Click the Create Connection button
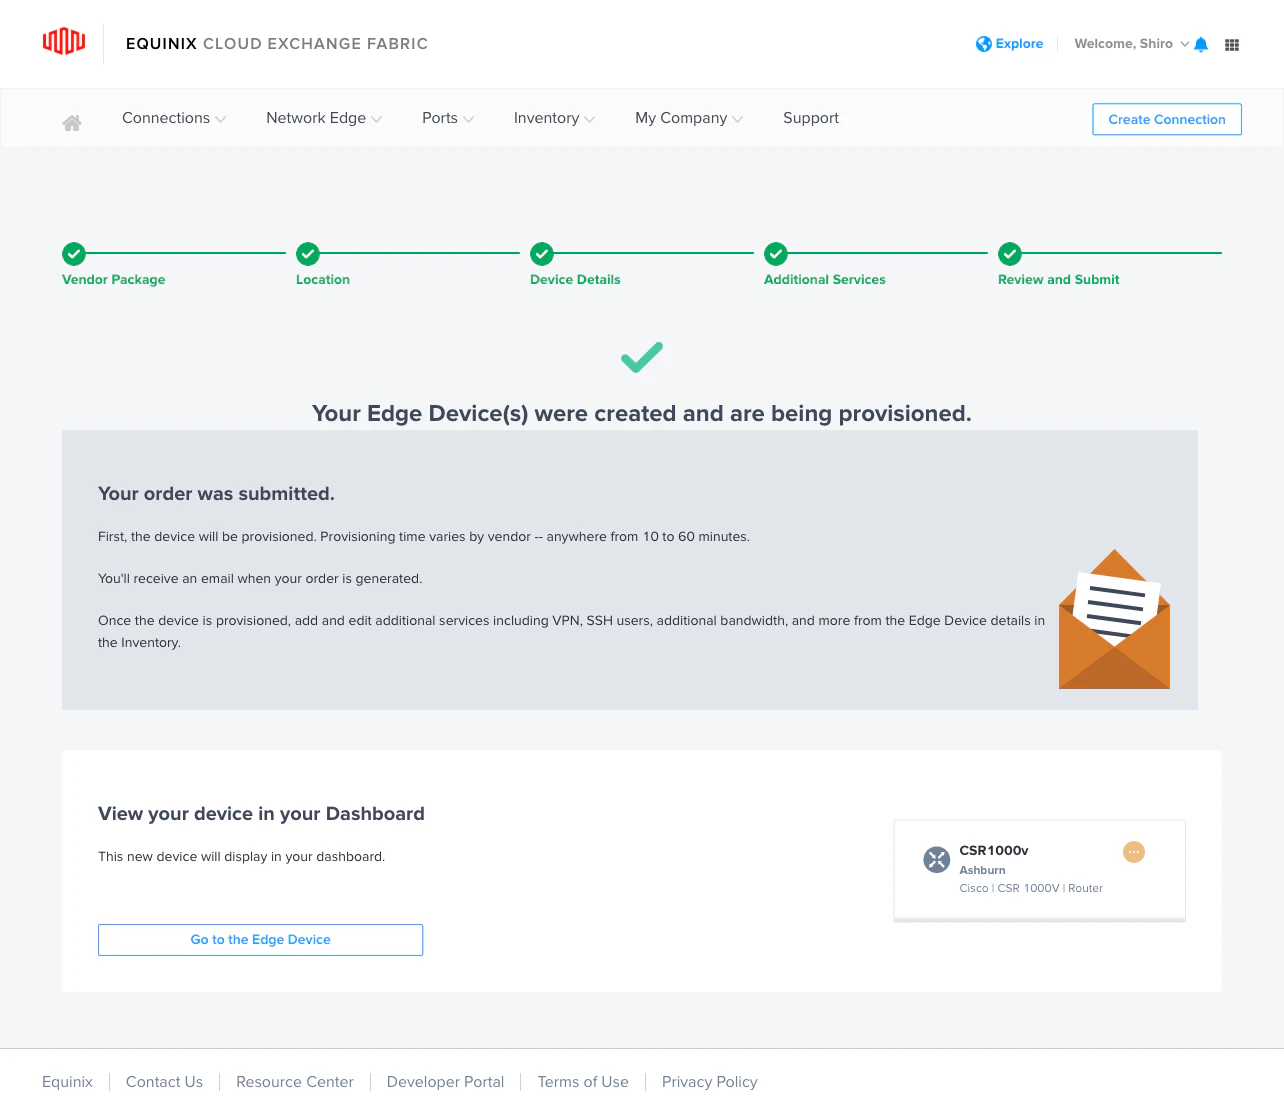 [x=1167, y=119]
